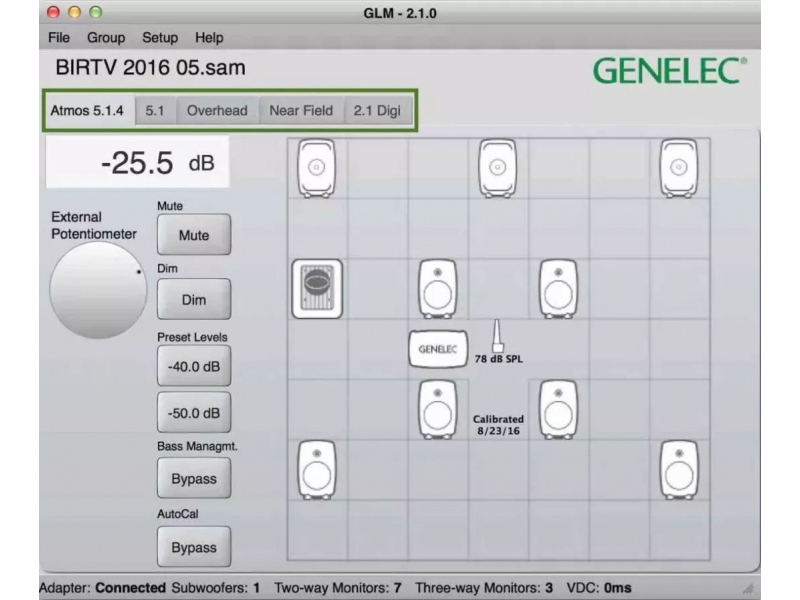Image resolution: width=800 pixels, height=600 pixels.
Task: Set preset level -40.0 dB
Action: 194,366
